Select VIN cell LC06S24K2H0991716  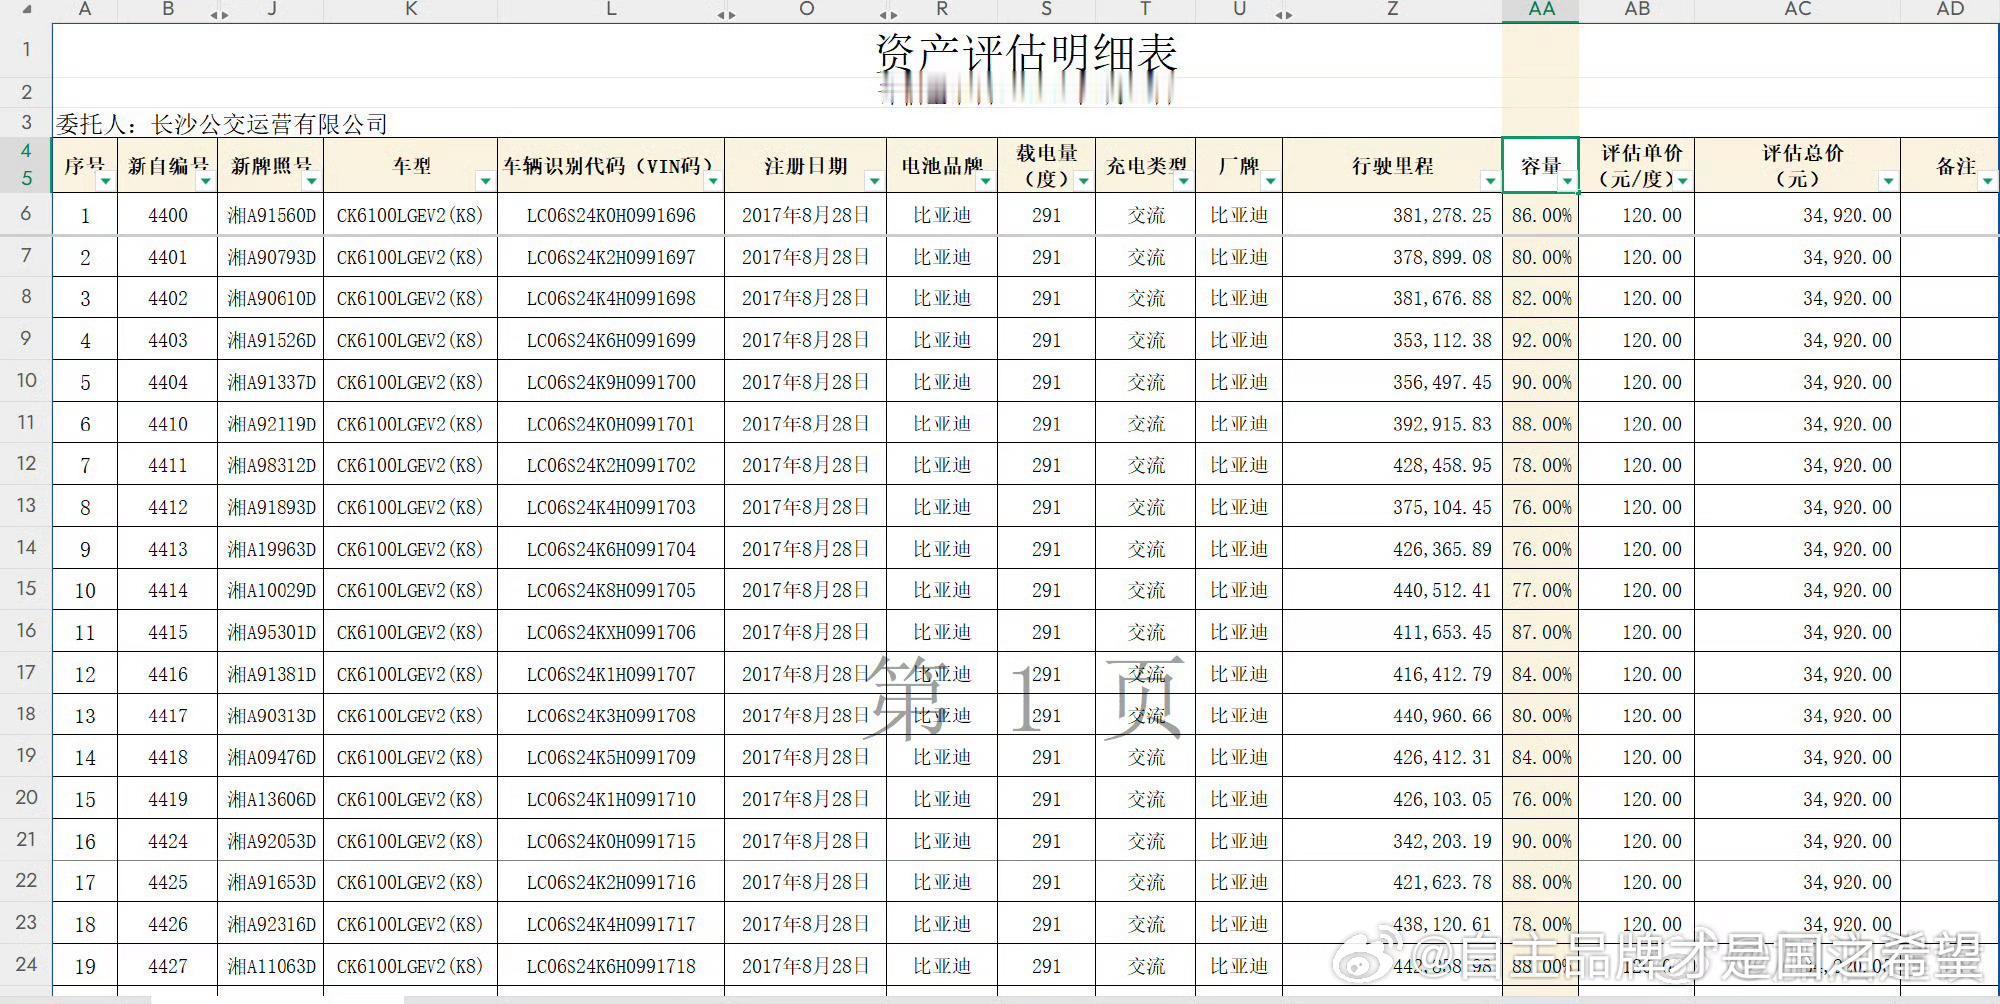pos(611,882)
